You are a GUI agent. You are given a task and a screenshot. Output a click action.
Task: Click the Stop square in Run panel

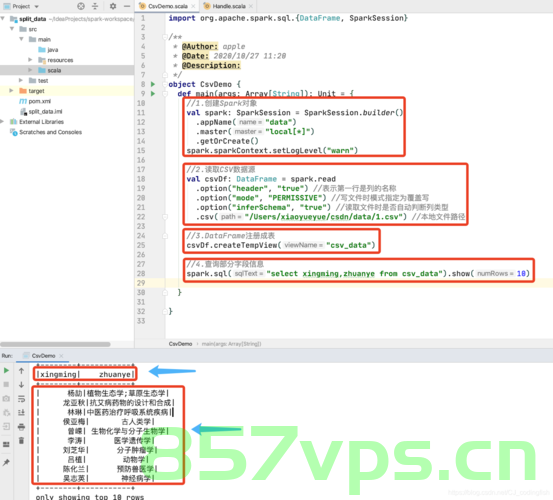pos(6,384)
